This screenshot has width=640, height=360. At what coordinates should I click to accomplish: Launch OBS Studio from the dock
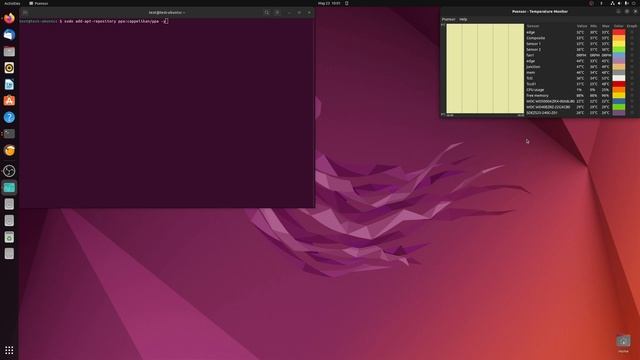9,171
